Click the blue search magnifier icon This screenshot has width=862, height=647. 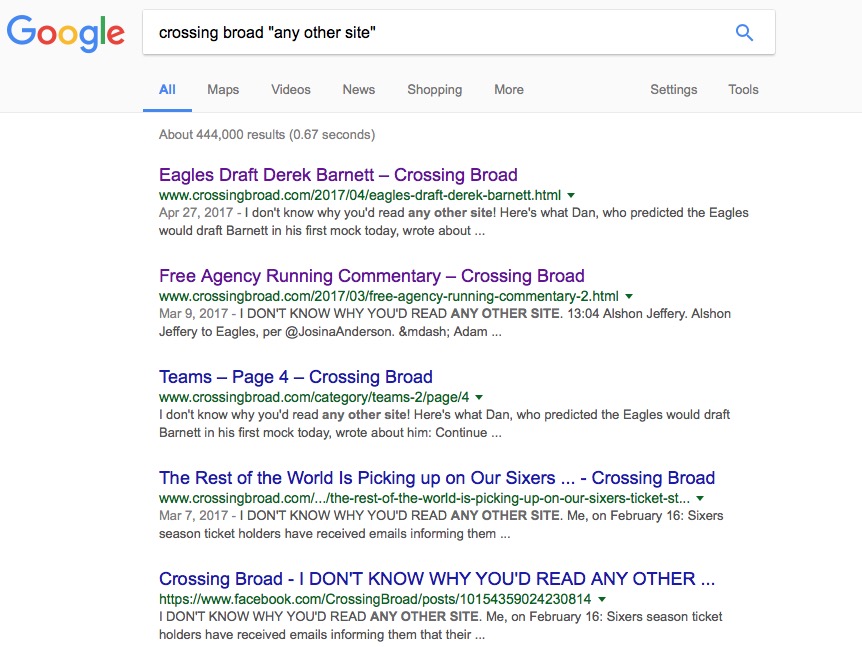tap(744, 33)
